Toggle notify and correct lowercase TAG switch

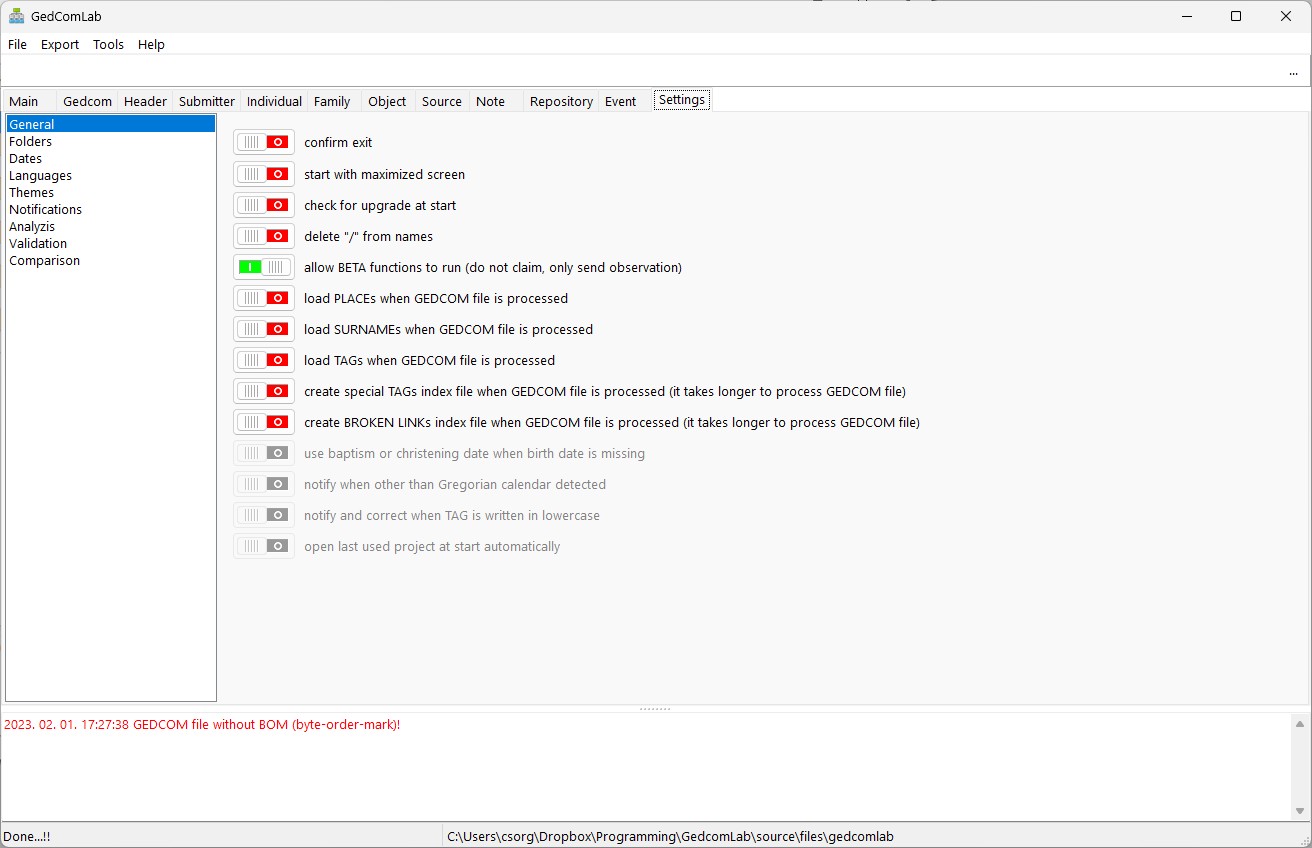tap(264, 515)
